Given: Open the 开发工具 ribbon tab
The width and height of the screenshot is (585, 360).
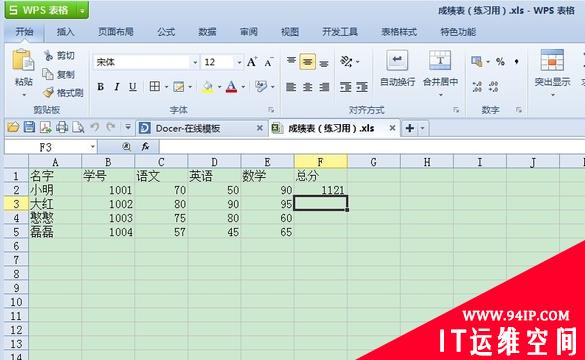Looking at the screenshot, I should coord(340,32).
